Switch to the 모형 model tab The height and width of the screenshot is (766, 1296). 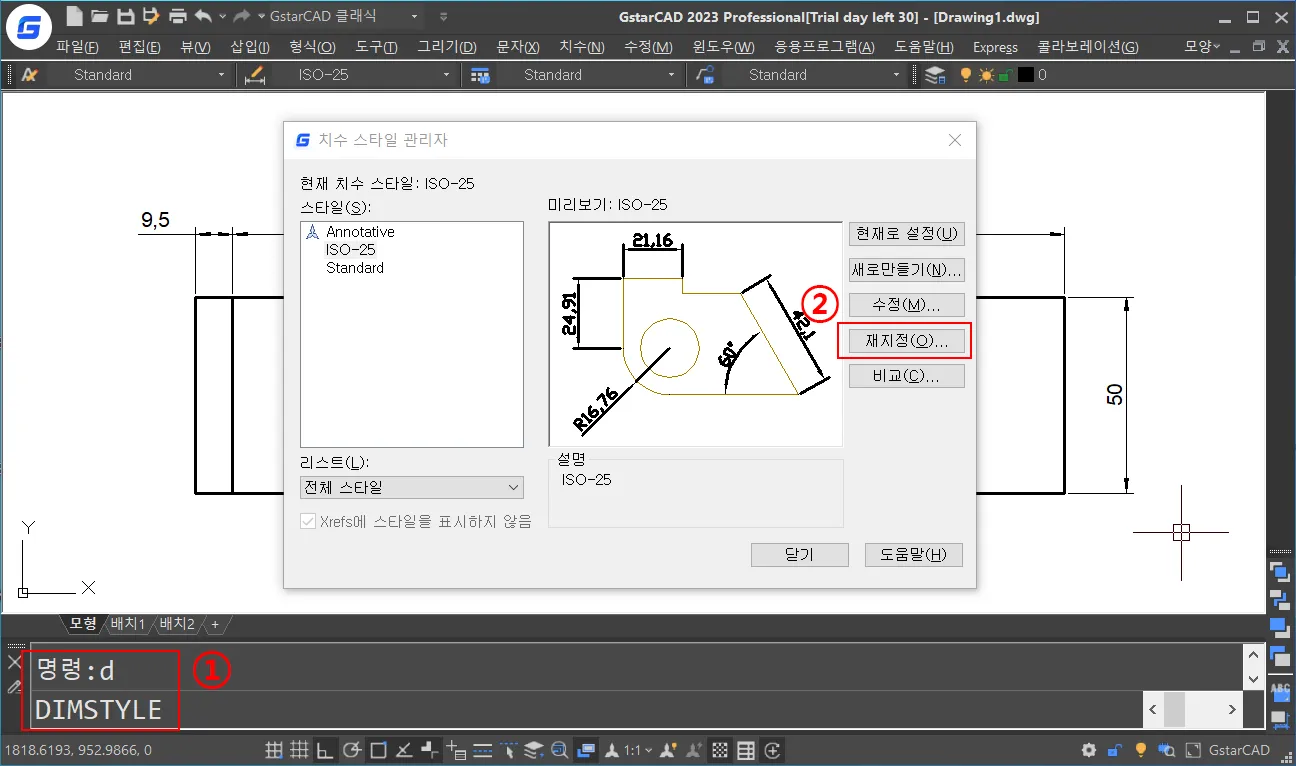point(82,624)
